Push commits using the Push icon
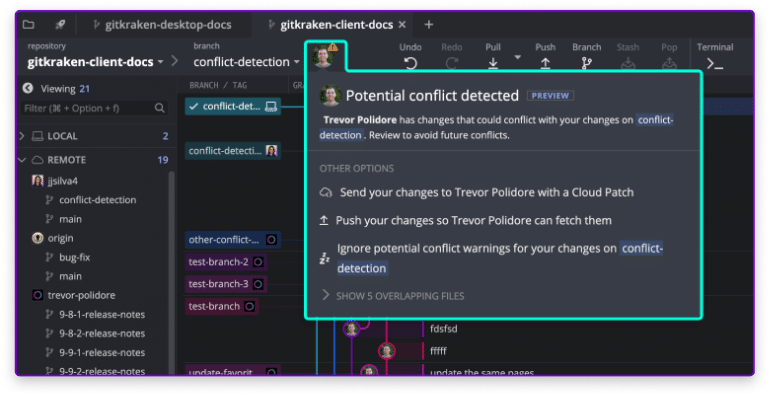This screenshot has width=770, height=397. [545, 63]
